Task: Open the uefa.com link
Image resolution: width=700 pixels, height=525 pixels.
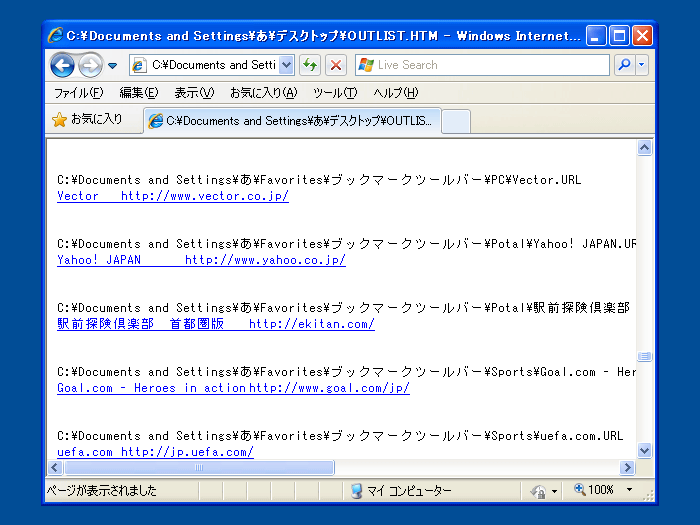Action: (155, 452)
